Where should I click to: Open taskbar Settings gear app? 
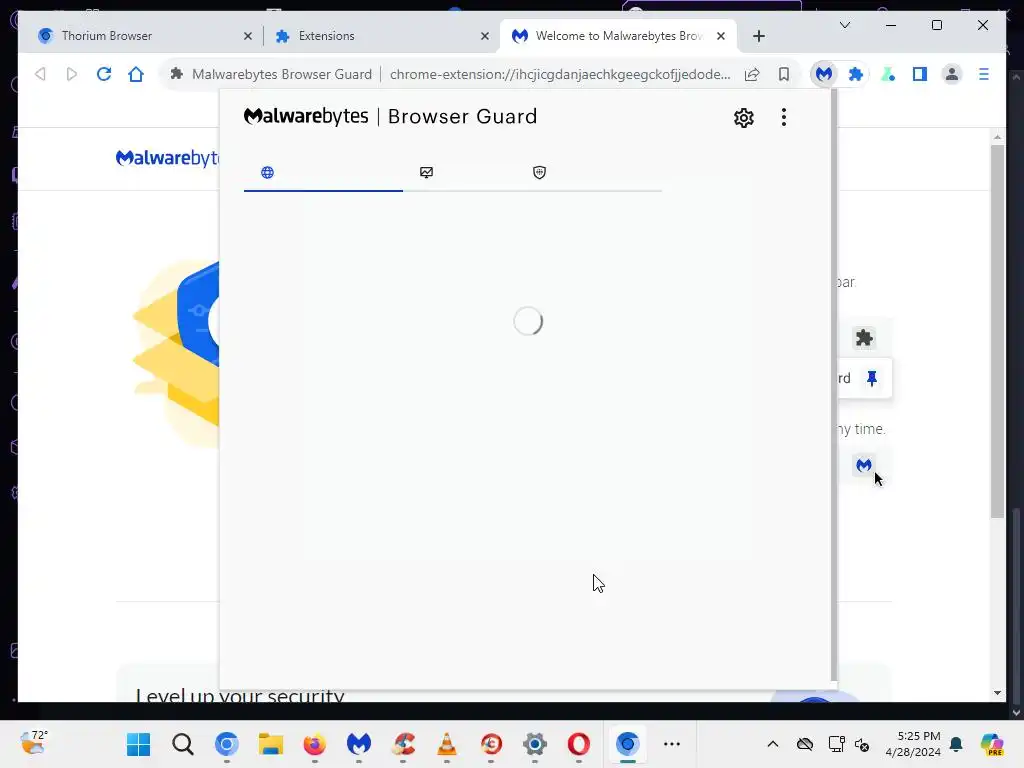(534, 744)
